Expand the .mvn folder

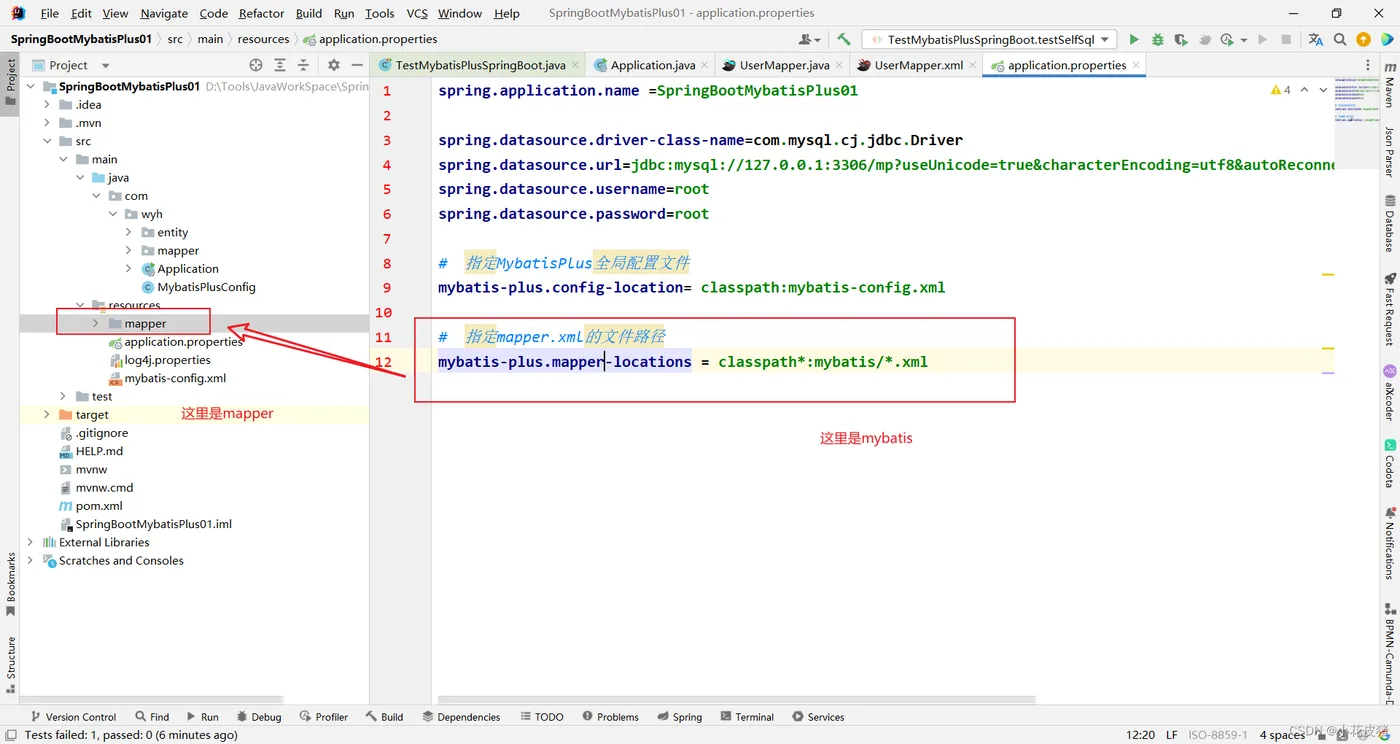47,123
